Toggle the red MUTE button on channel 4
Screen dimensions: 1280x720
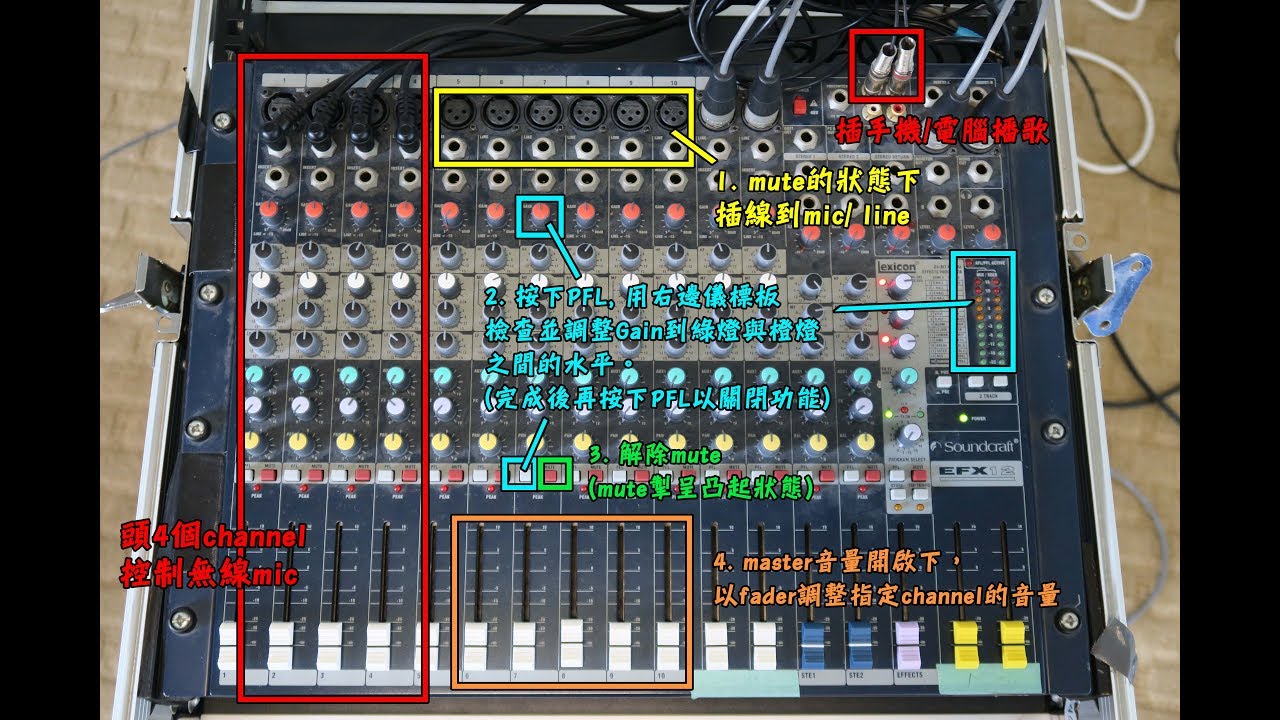[410, 474]
